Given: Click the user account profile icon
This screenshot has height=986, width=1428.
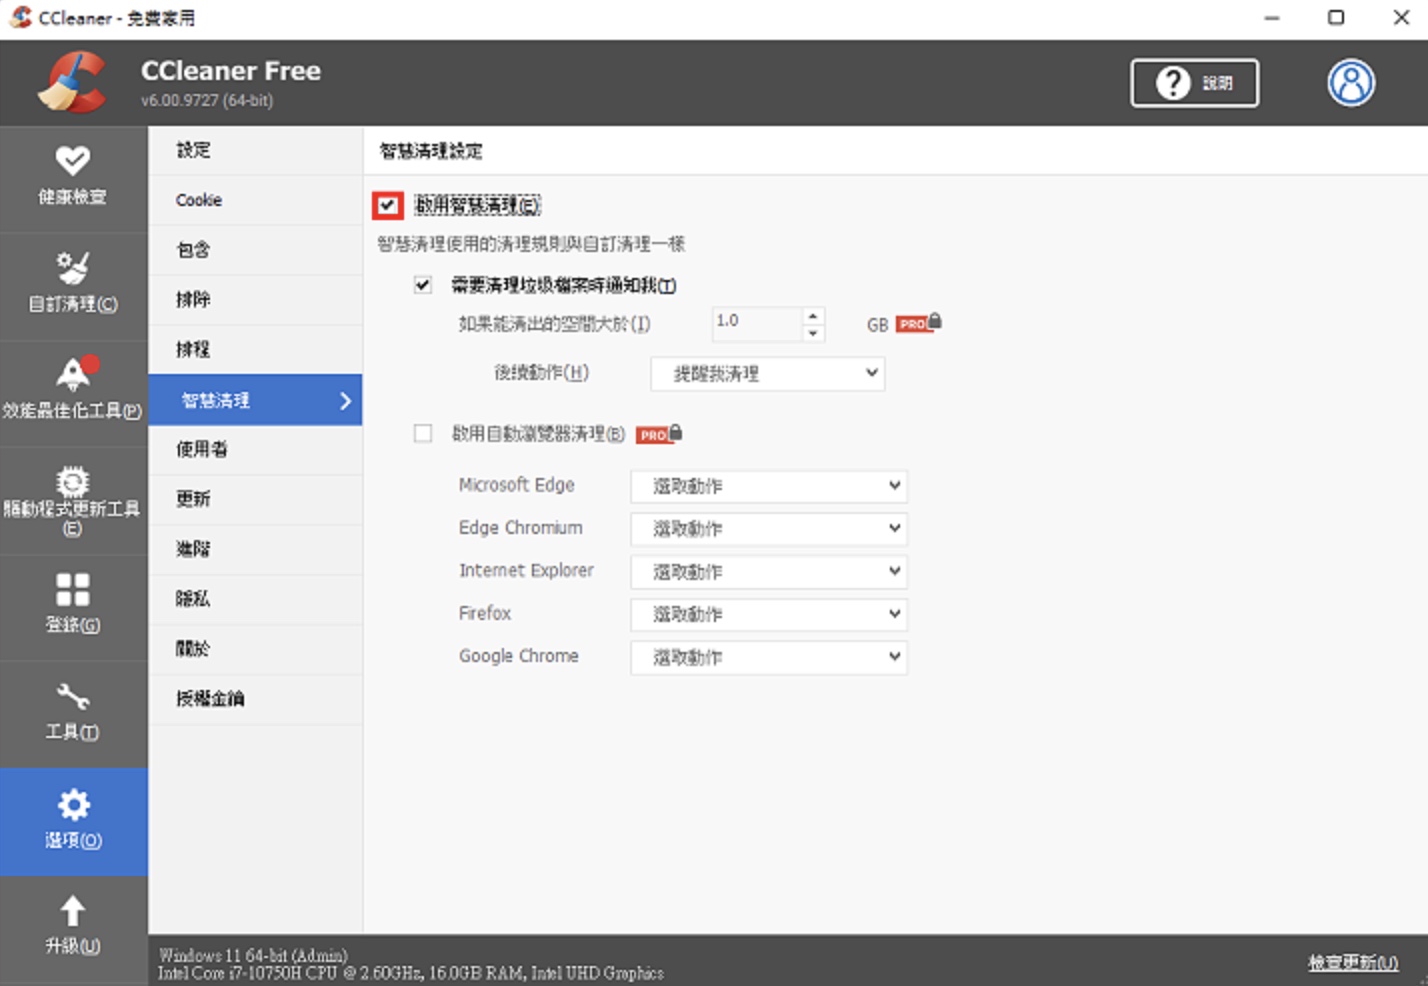Looking at the screenshot, I should coord(1351,83).
